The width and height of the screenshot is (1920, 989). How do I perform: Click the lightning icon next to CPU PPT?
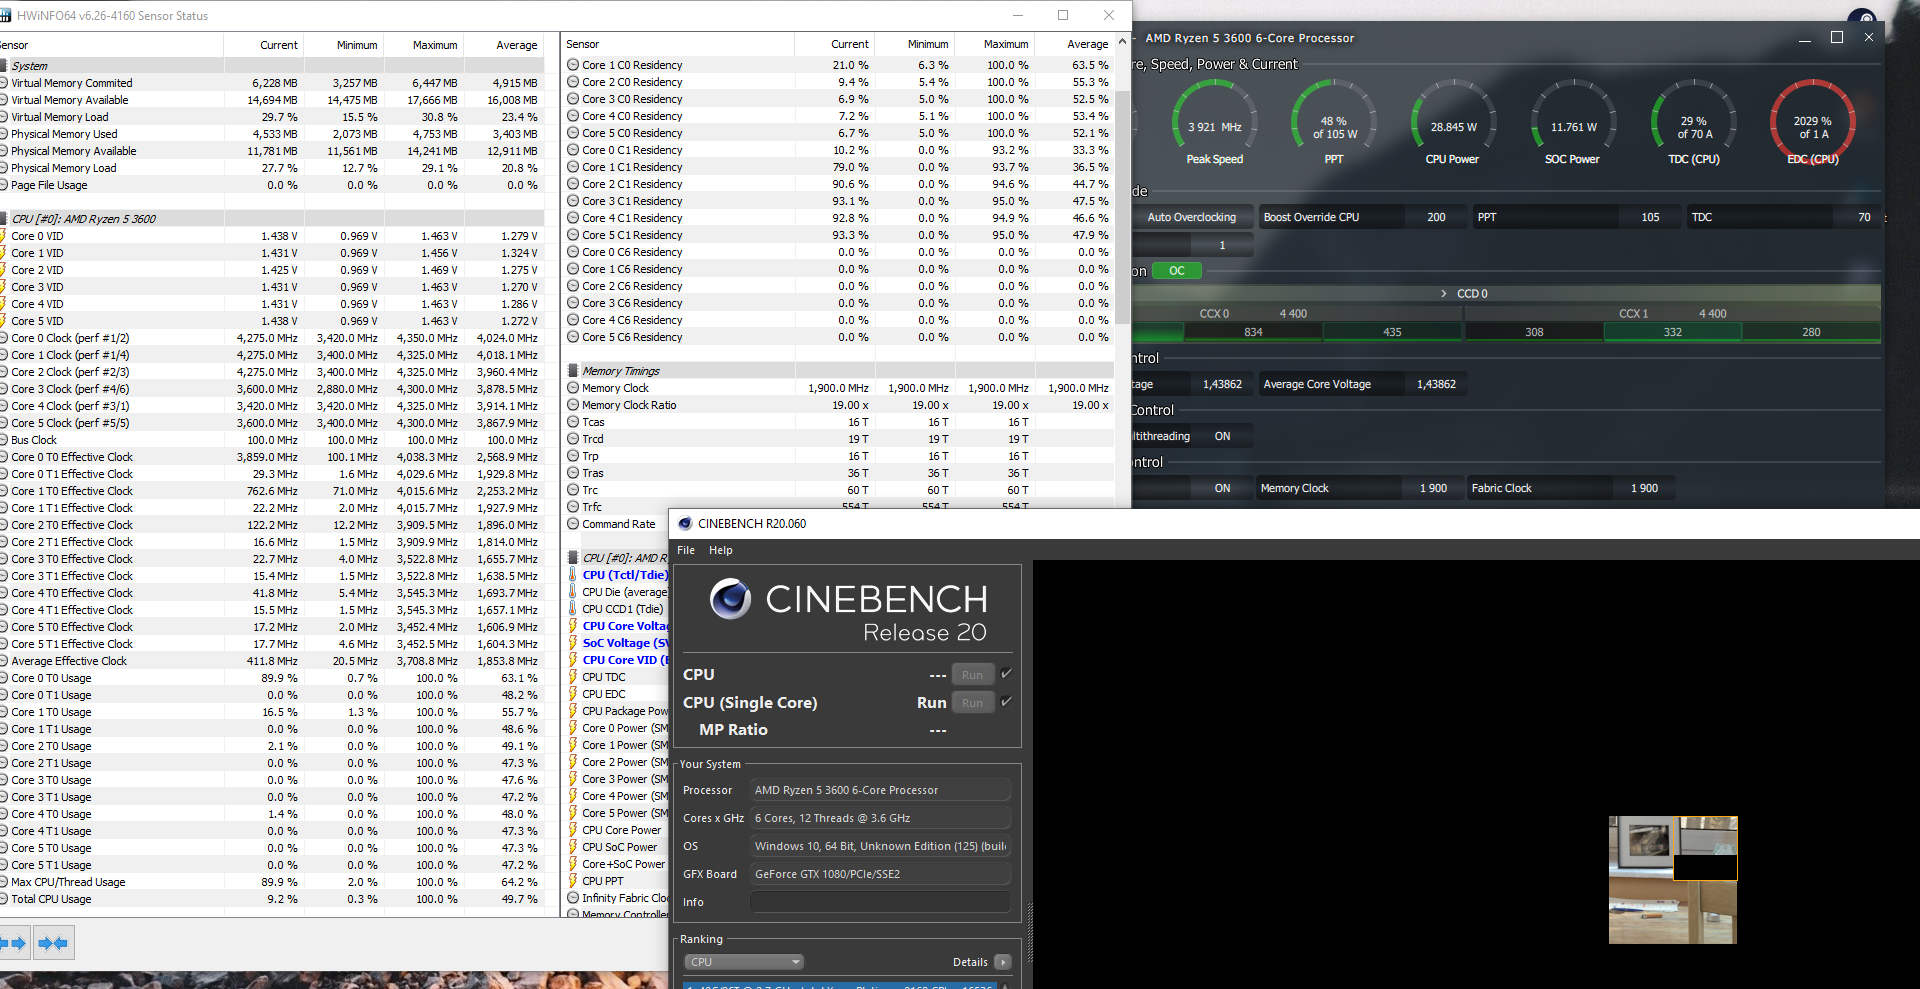coord(573,881)
